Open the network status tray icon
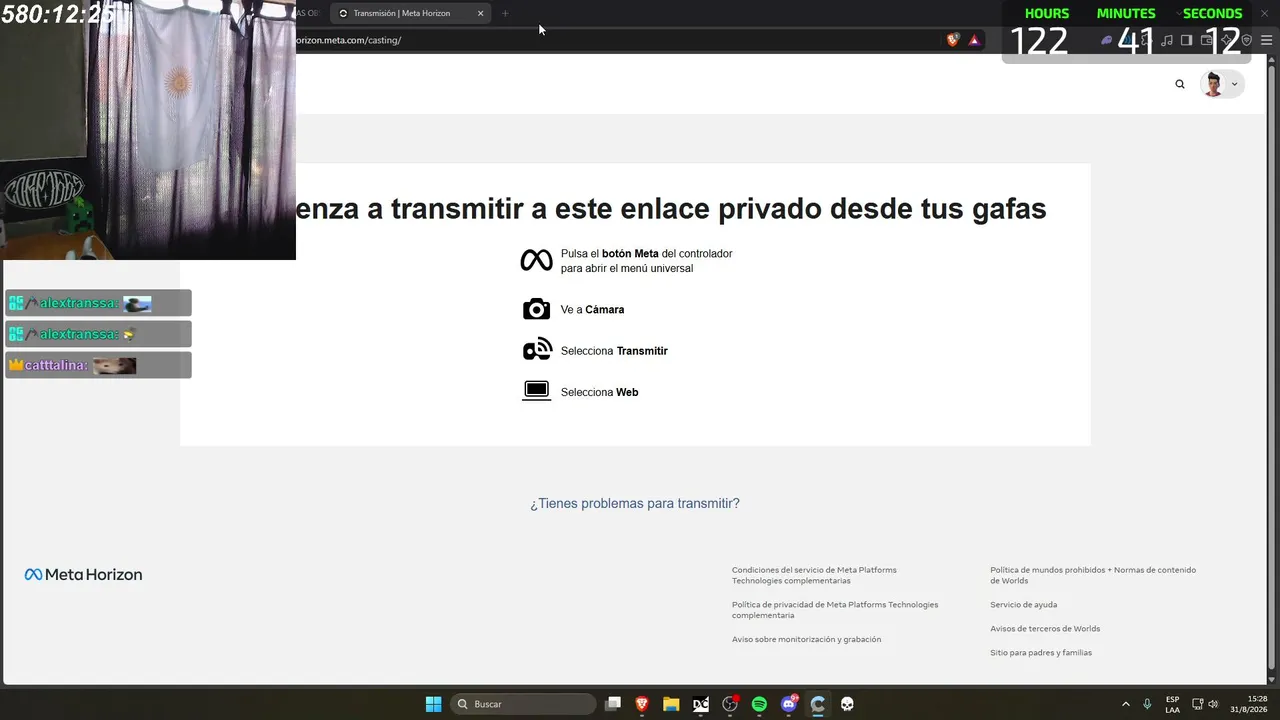 pos(1198,704)
